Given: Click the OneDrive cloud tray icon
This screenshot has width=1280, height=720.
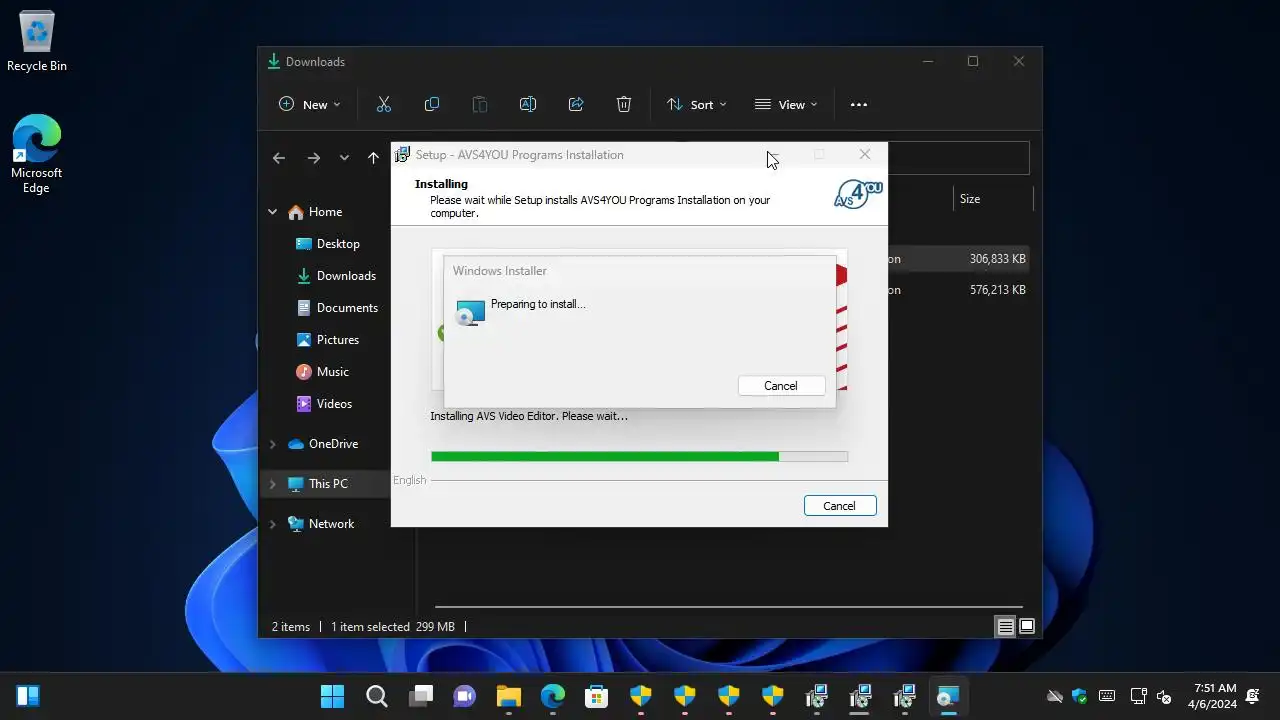Looking at the screenshot, I should pyautogui.click(x=1054, y=696).
